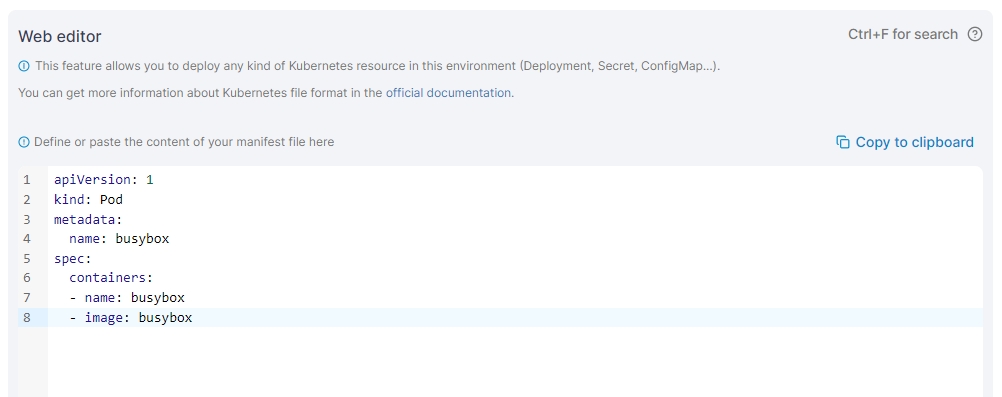Viewport: 1002px width, 397px height.
Task: Place cursor on 'apiVersion: 1' line
Action: tap(104, 180)
